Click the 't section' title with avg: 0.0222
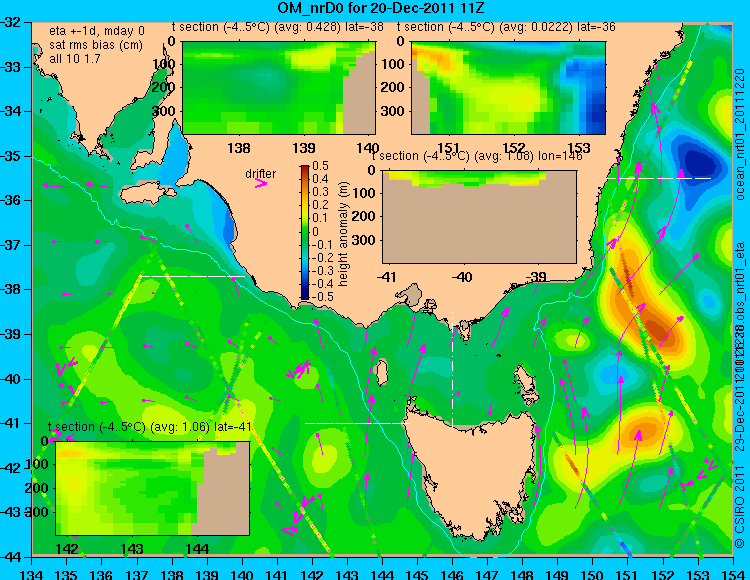The image size is (750, 580). pos(506,27)
